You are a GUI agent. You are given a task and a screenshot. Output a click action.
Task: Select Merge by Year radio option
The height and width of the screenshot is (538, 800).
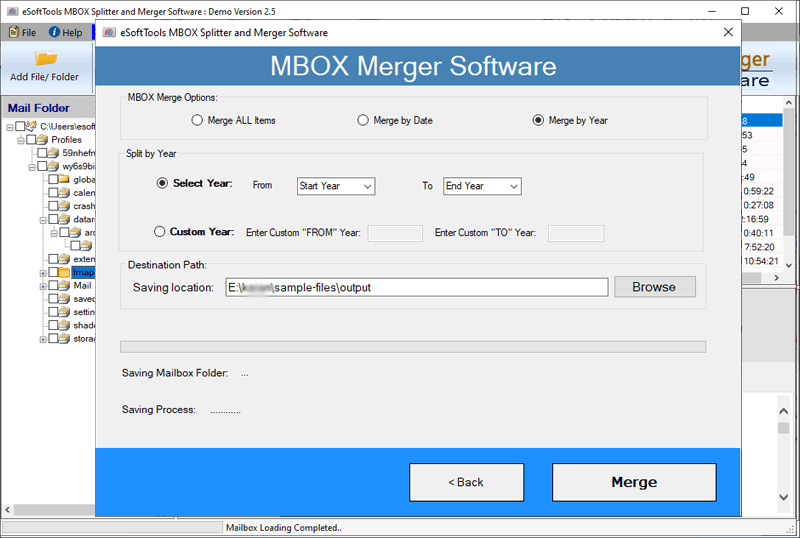pyautogui.click(x=538, y=120)
